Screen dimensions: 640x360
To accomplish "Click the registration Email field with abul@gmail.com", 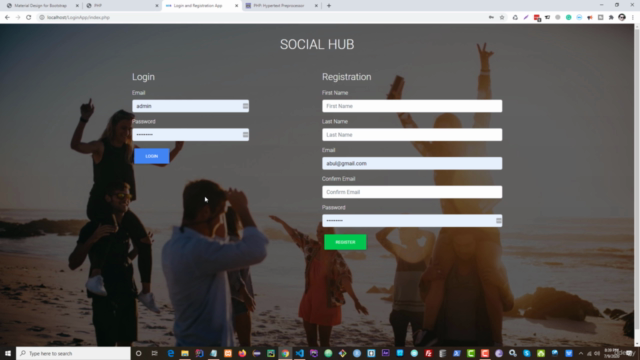I will click(412, 163).
